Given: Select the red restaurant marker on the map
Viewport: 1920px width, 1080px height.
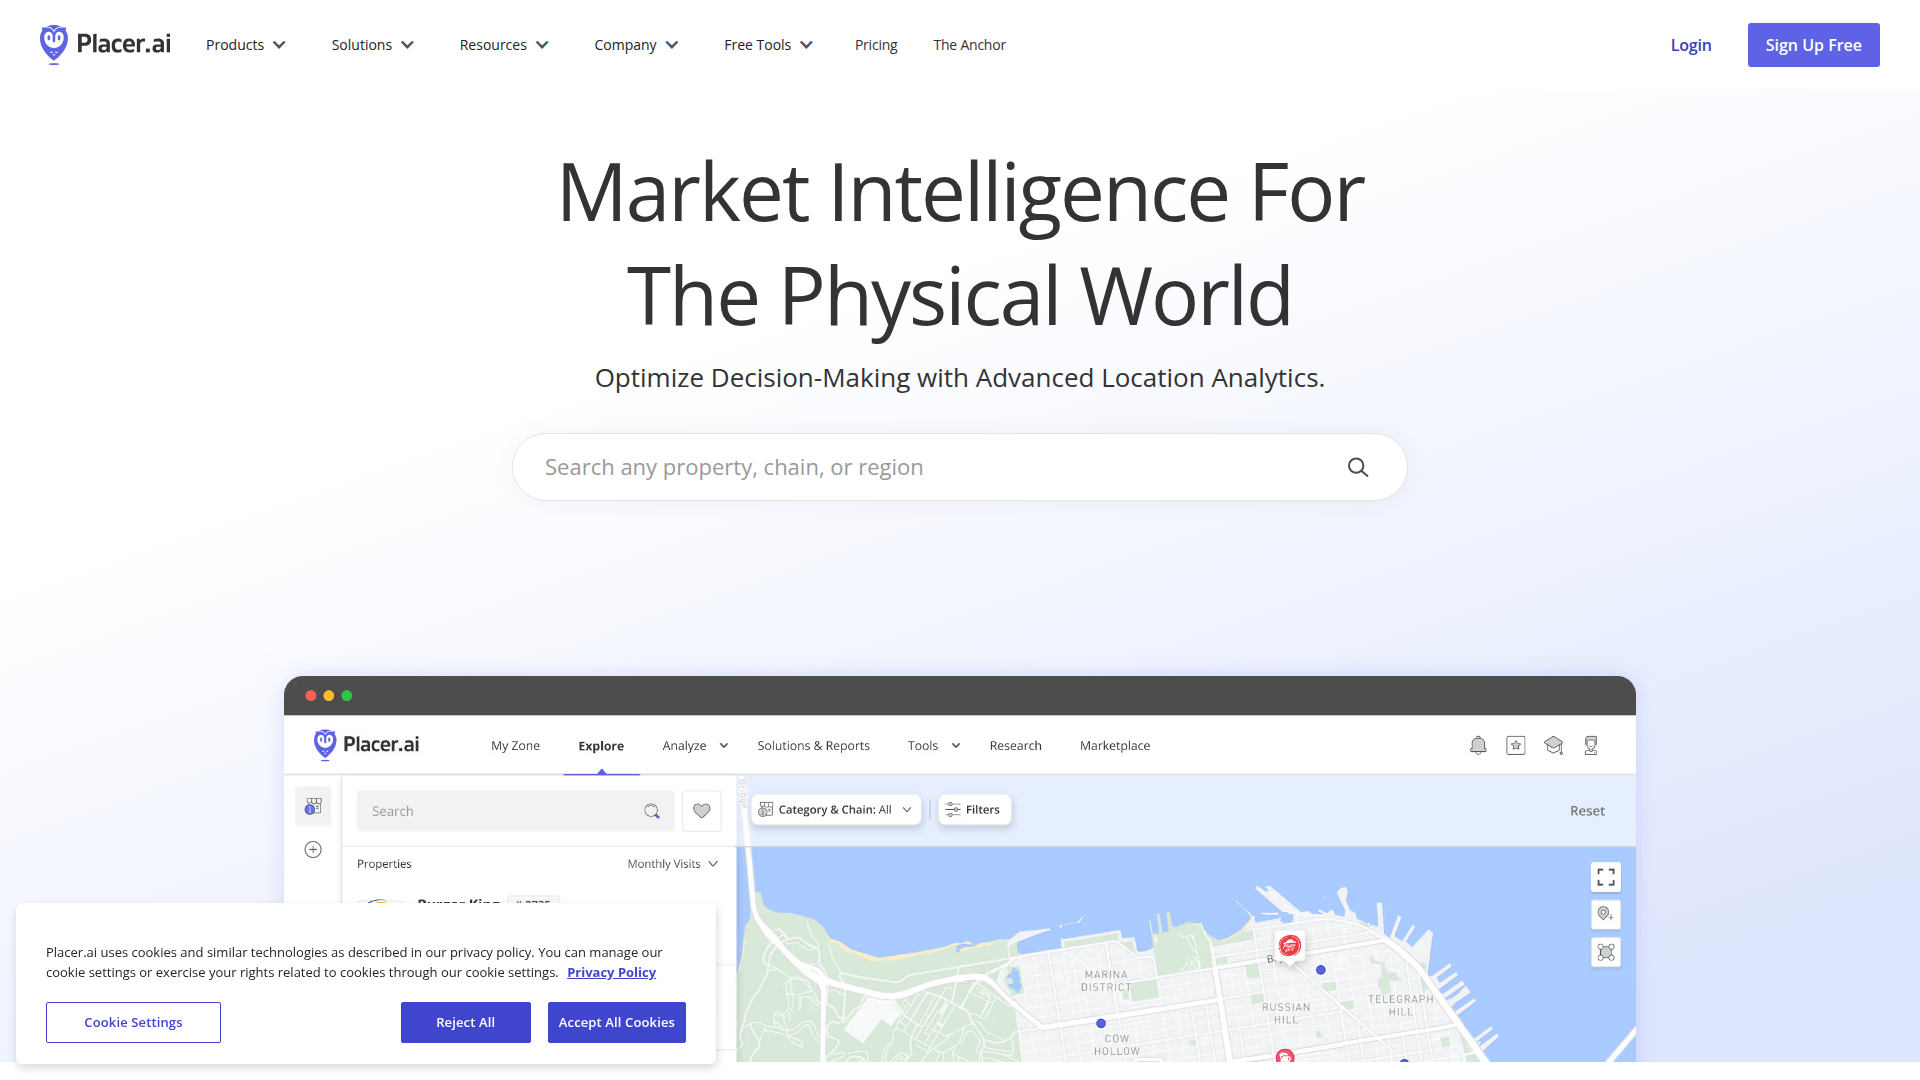Looking at the screenshot, I should pyautogui.click(x=1290, y=945).
